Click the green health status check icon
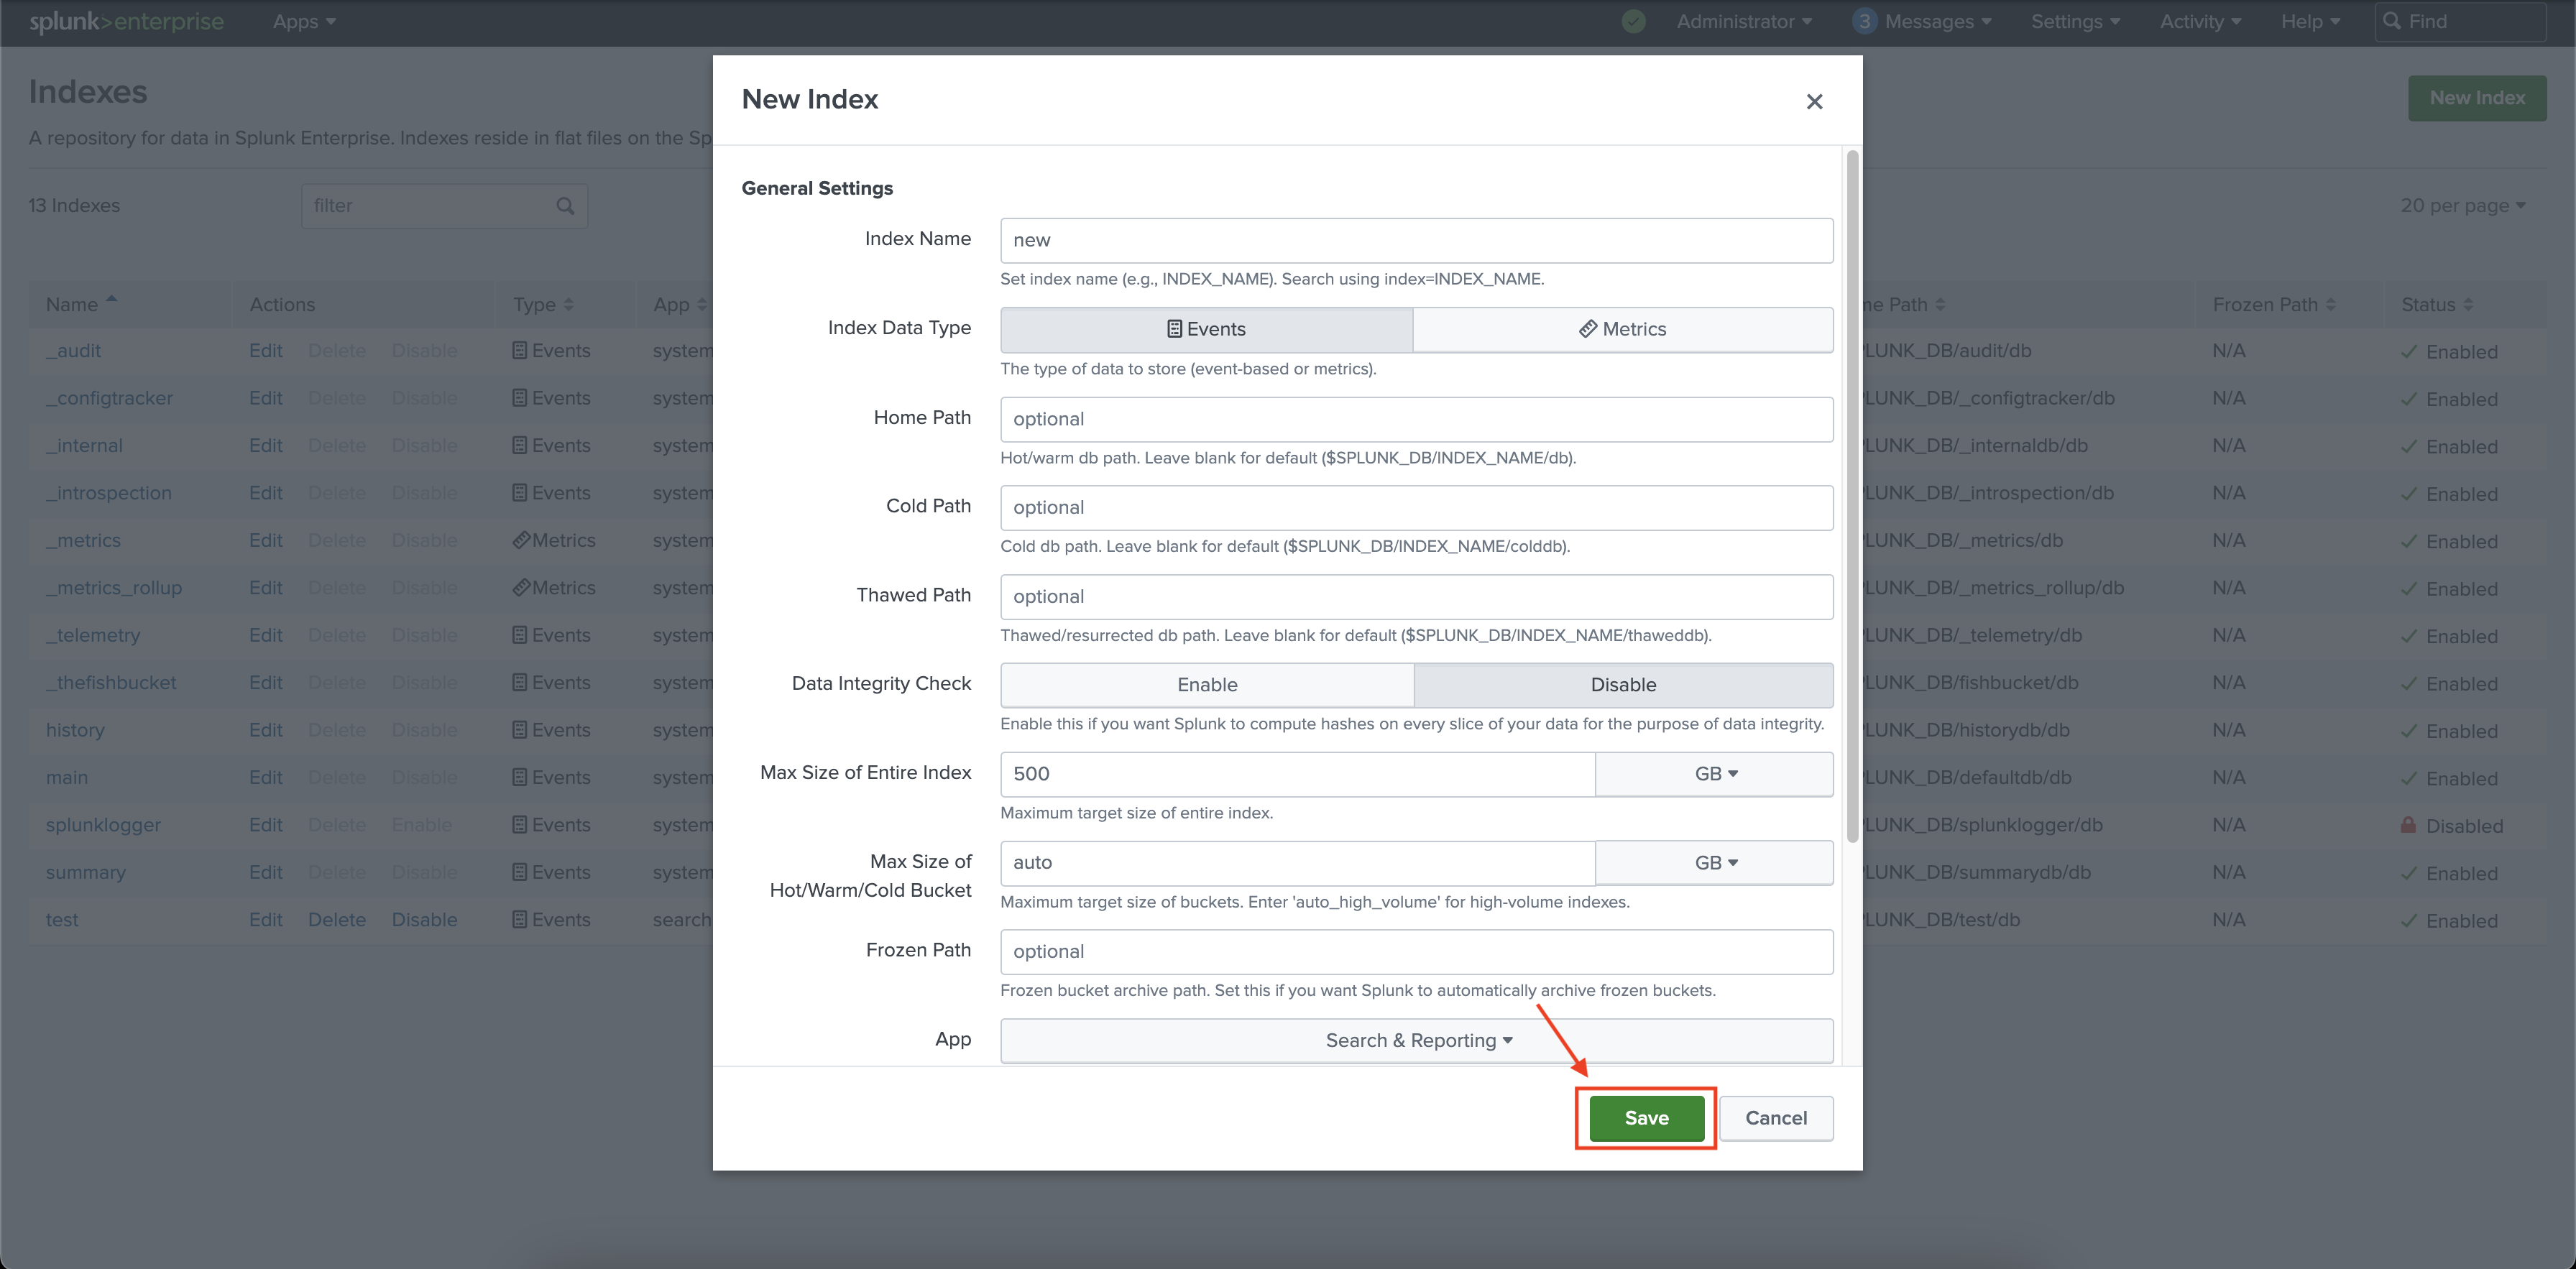2576x1269 pixels. [x=1633, y=22]
